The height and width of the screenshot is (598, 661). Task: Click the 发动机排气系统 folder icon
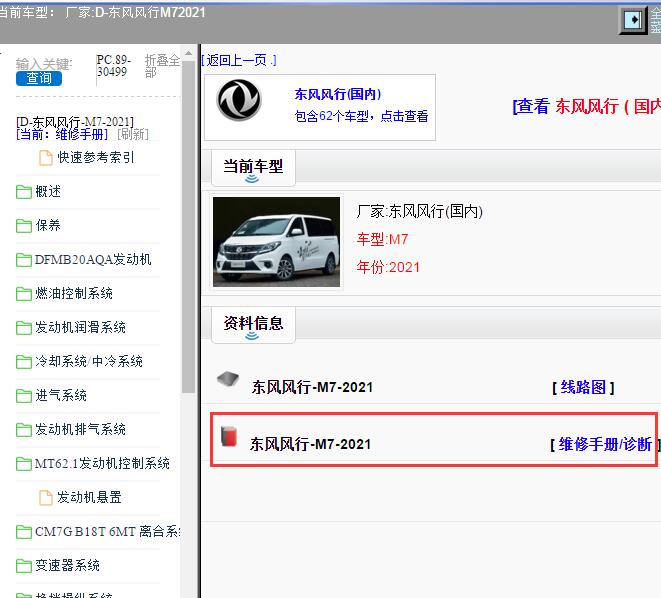[24, 430]
